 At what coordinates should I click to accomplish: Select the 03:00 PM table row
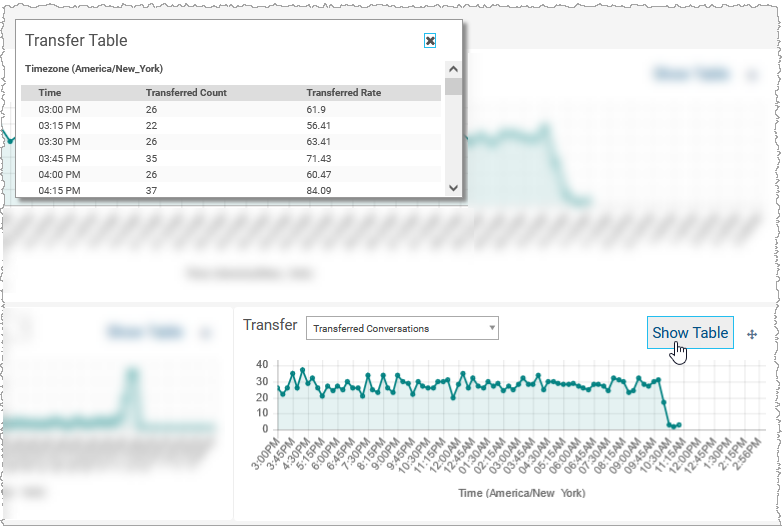coord(230,109)
